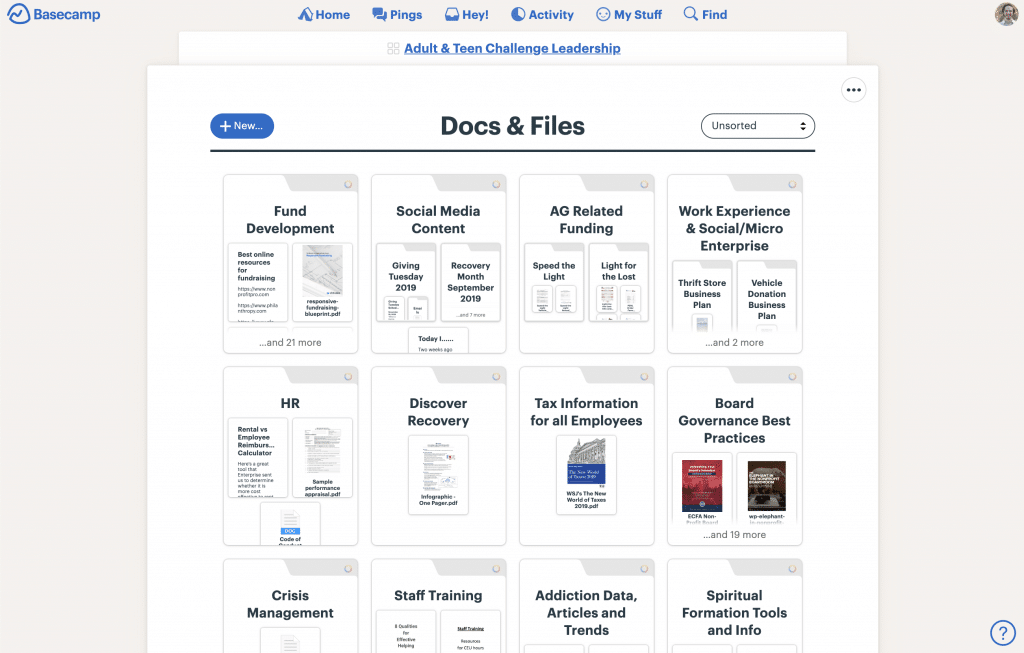
Task: Click the color dot on Crisis Management folder
Action: pyautogui.click(x=348, y=569)
